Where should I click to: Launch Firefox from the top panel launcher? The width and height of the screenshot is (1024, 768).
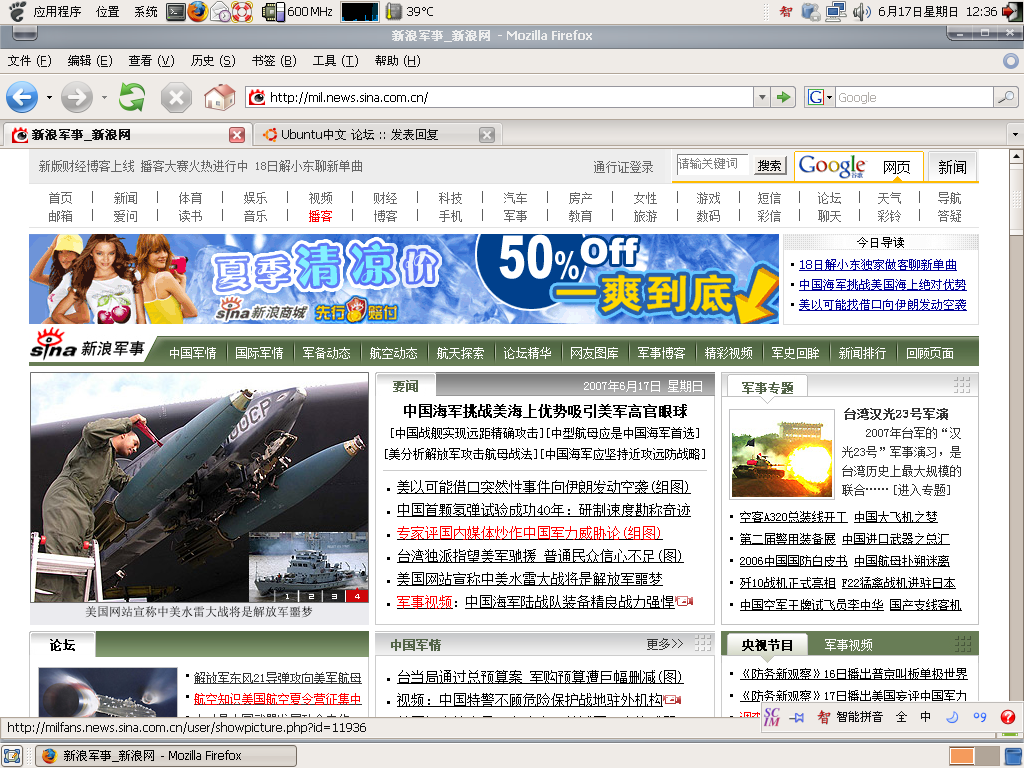[x=197, y=11]
